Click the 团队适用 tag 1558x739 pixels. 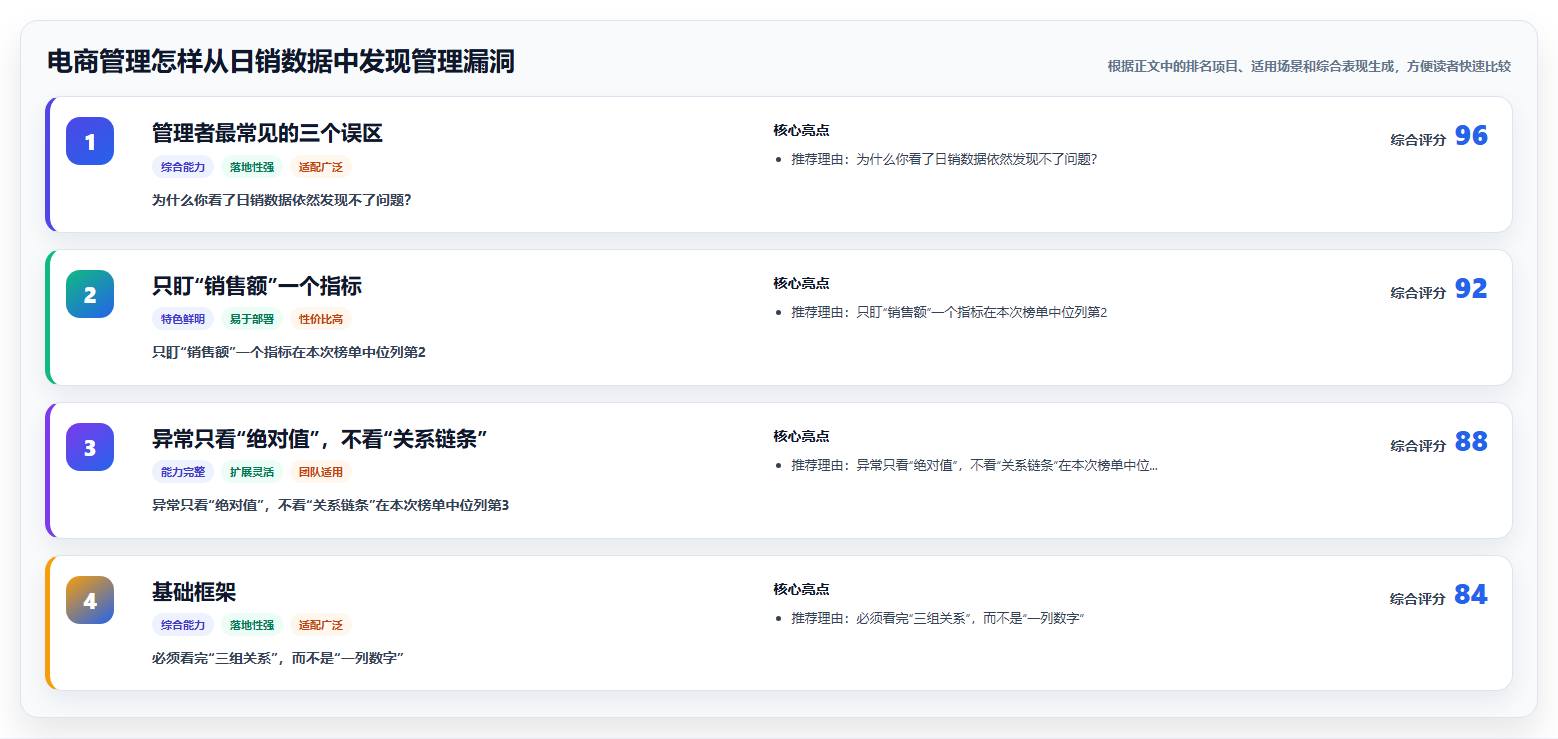point(321,473)
